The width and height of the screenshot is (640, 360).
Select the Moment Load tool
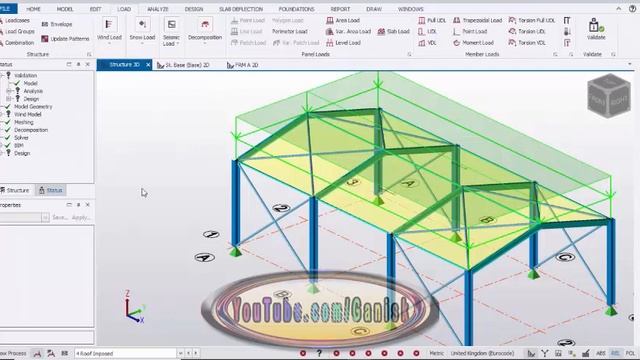473,42
